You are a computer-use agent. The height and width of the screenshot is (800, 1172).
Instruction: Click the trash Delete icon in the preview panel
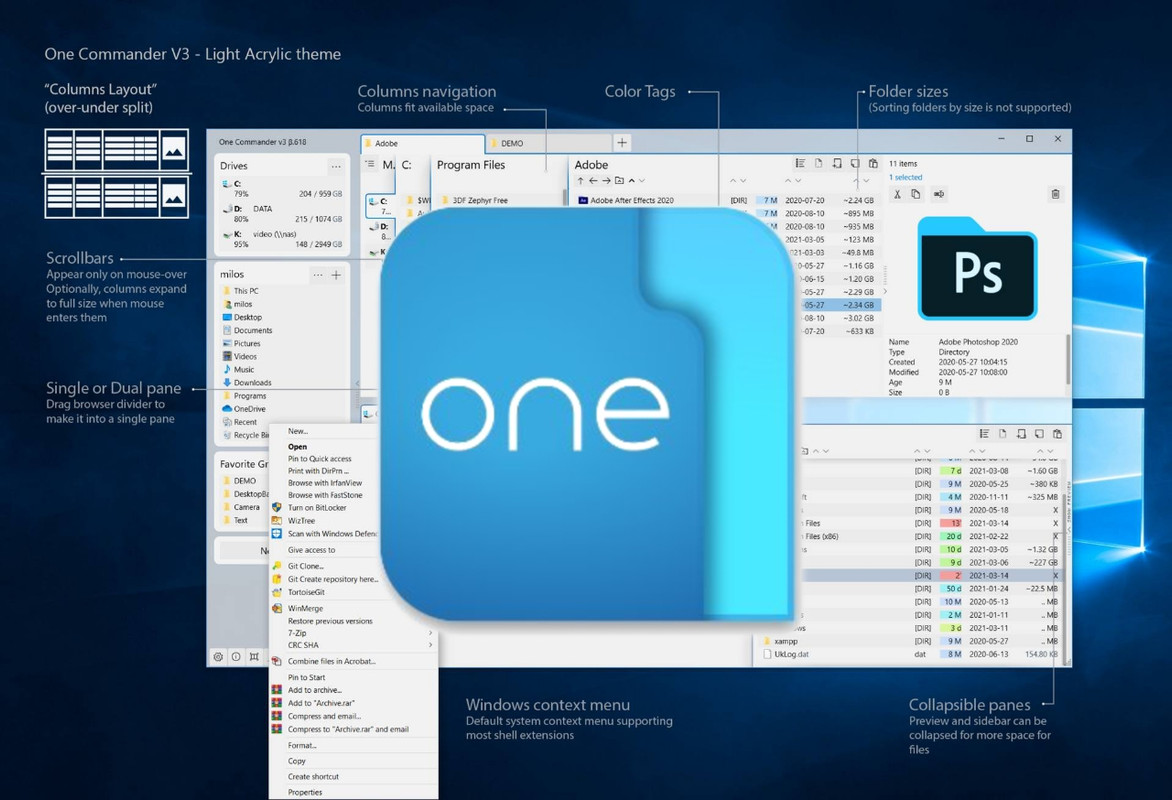1055,194
